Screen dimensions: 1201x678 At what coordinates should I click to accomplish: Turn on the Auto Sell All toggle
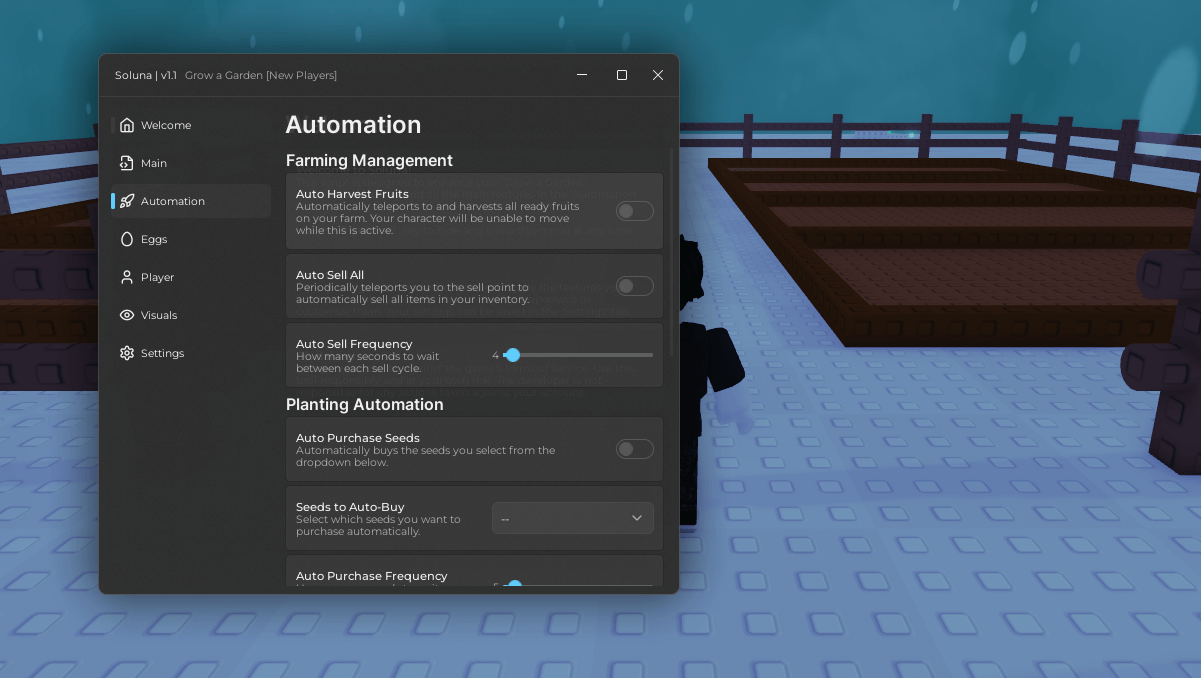click(x=635, y=286)
